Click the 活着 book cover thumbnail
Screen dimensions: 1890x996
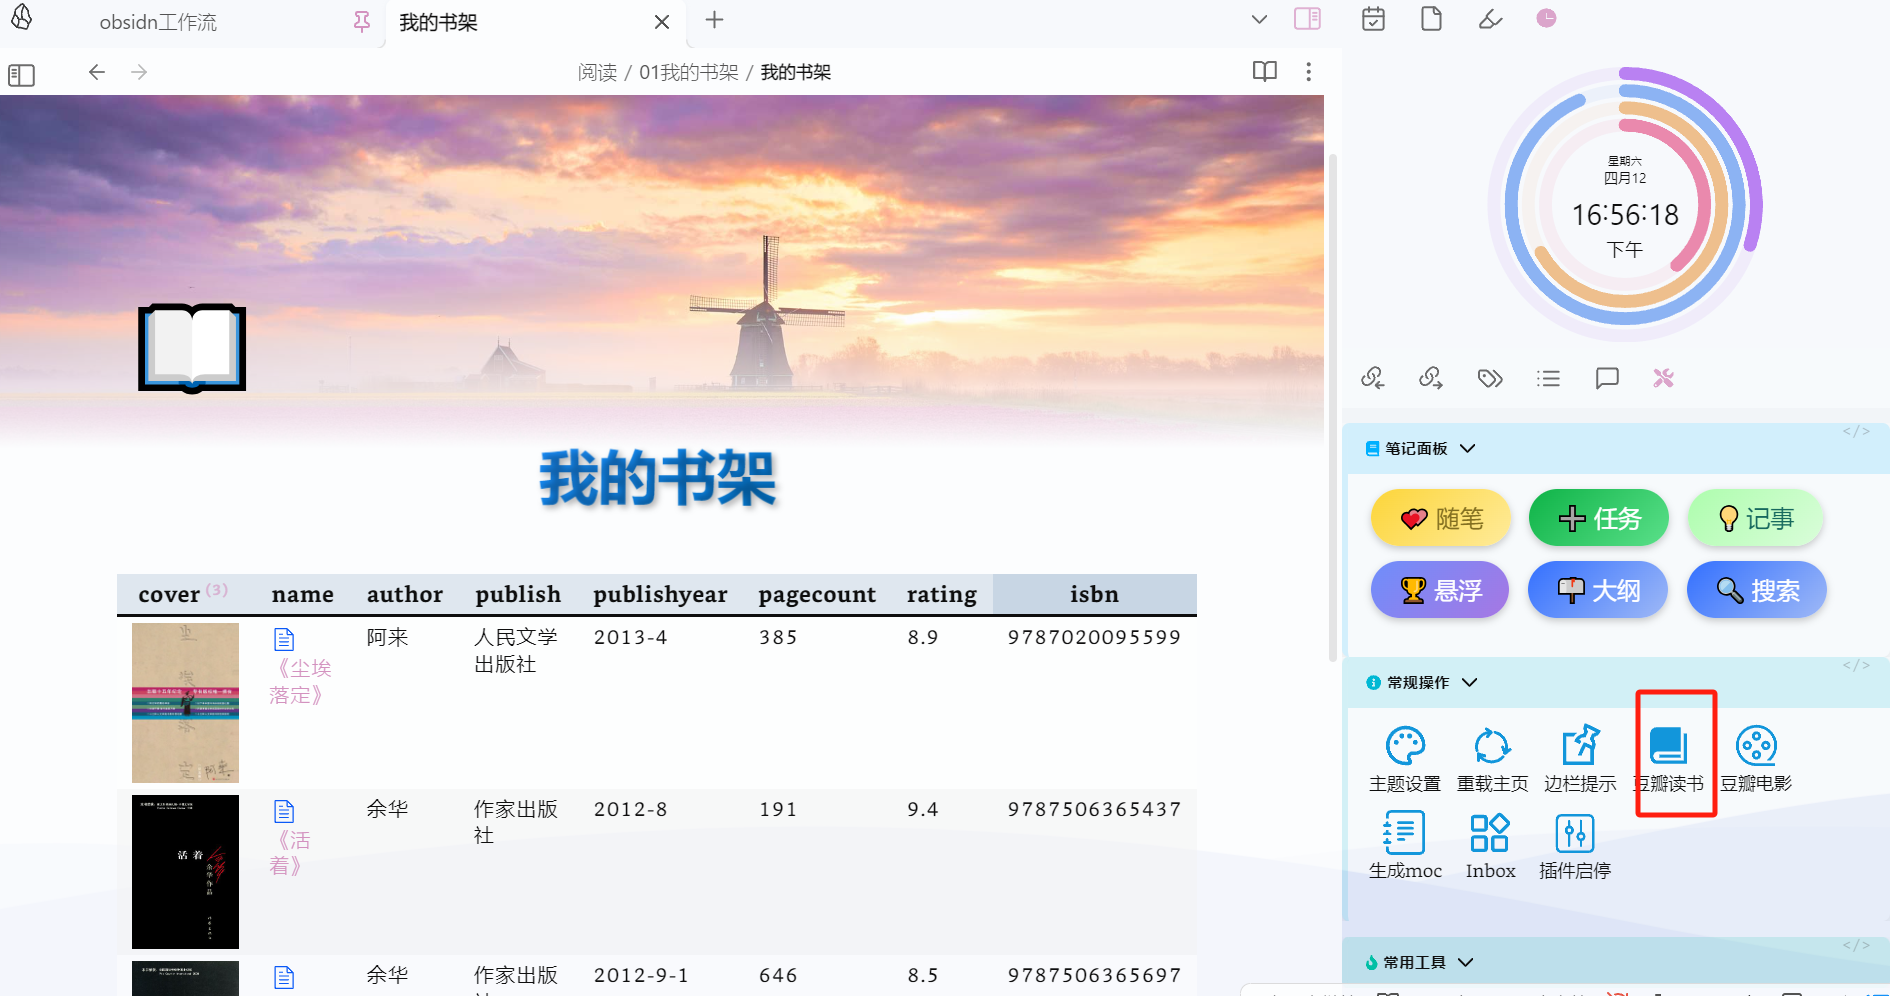[185, 871]
